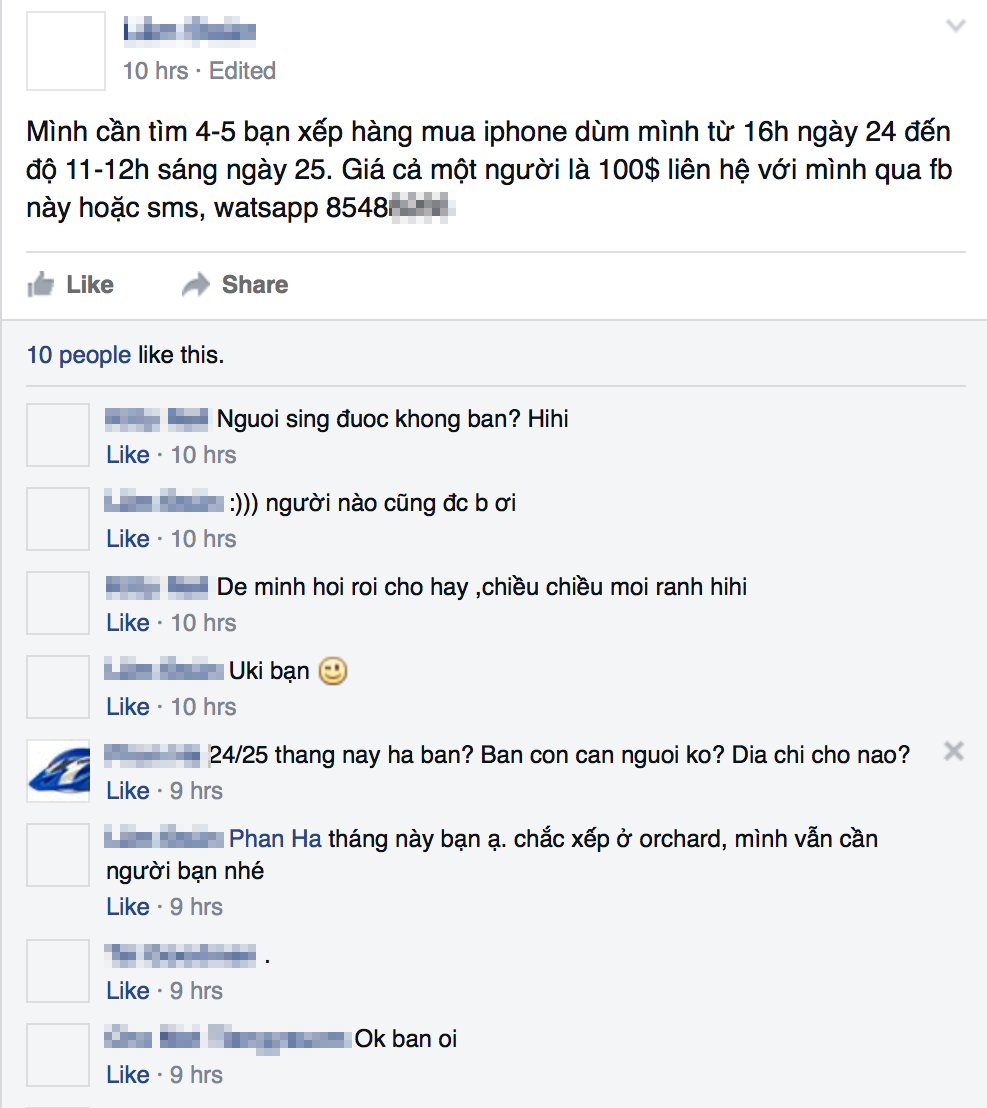Viewport: 987px width, 1108px height.
Task: Open the blue helmet profile picture
Action: tap(58, 771)
